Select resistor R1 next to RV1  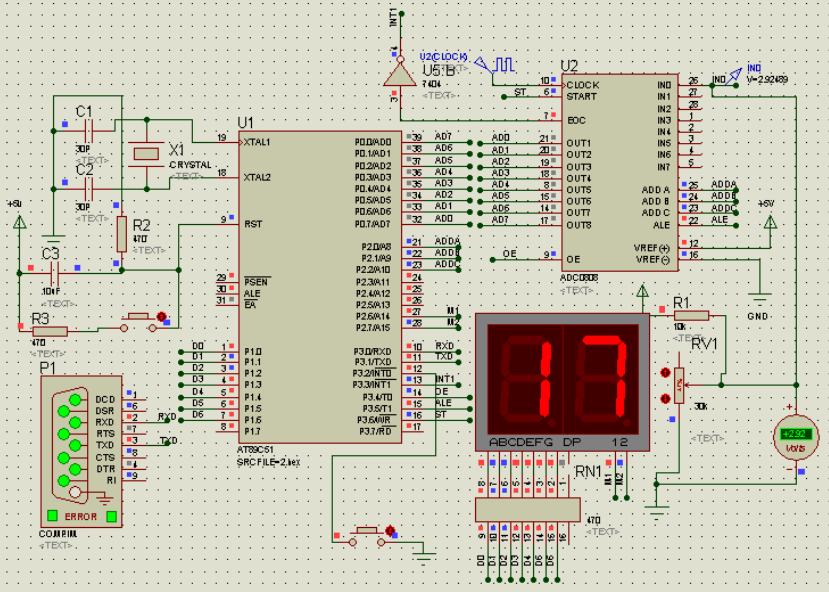pos(691,316)
